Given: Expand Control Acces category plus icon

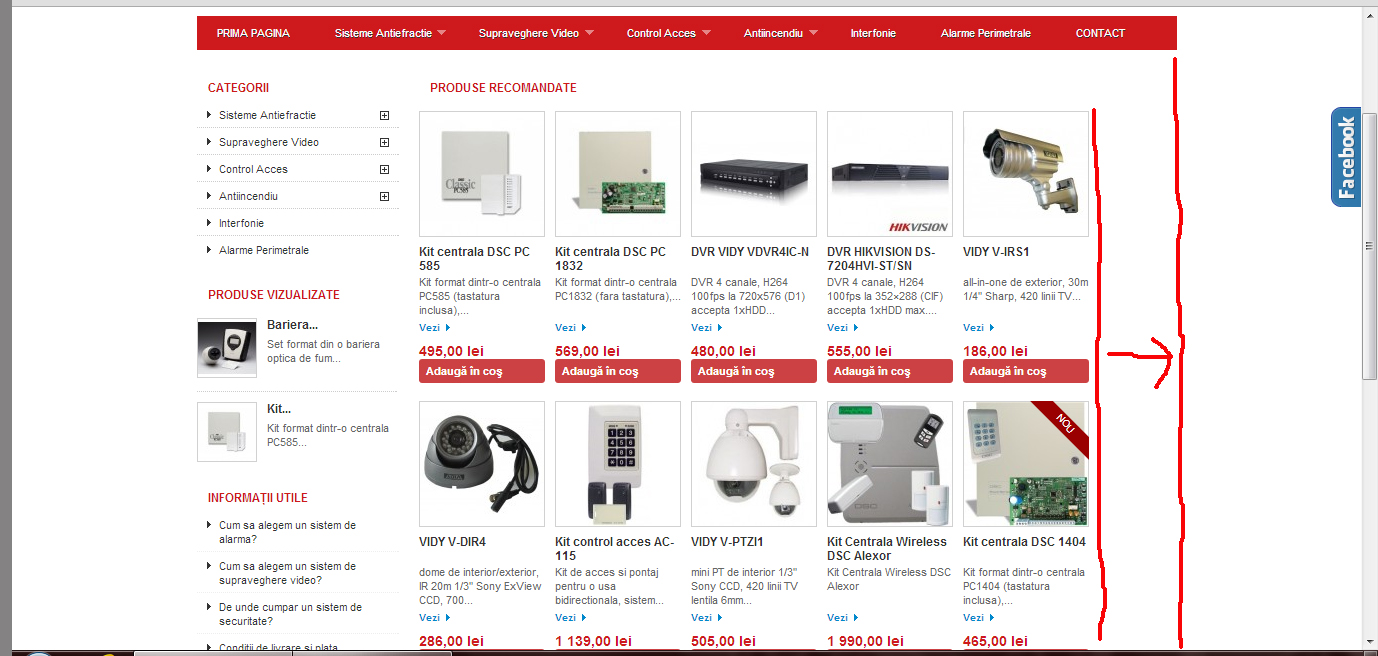Looking at the screenshot, I should click(x=384, y=169).
